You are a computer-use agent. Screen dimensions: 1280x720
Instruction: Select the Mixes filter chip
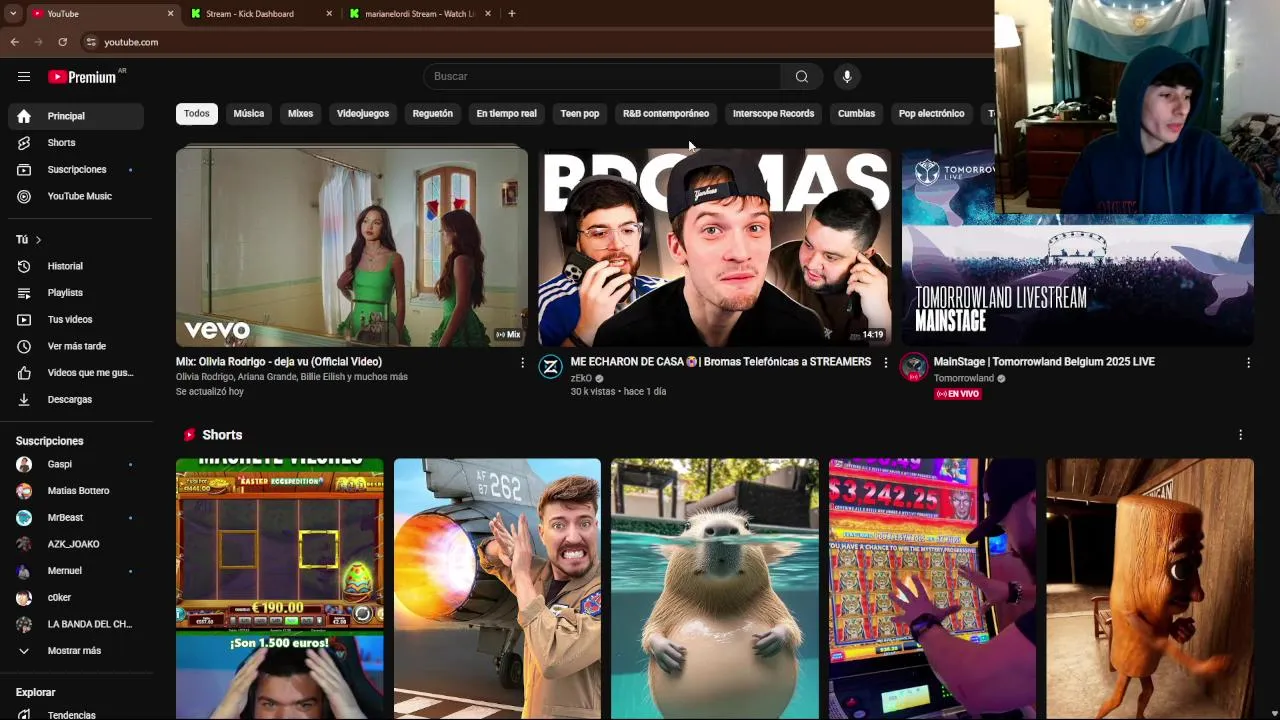click(x=301, y=113)
